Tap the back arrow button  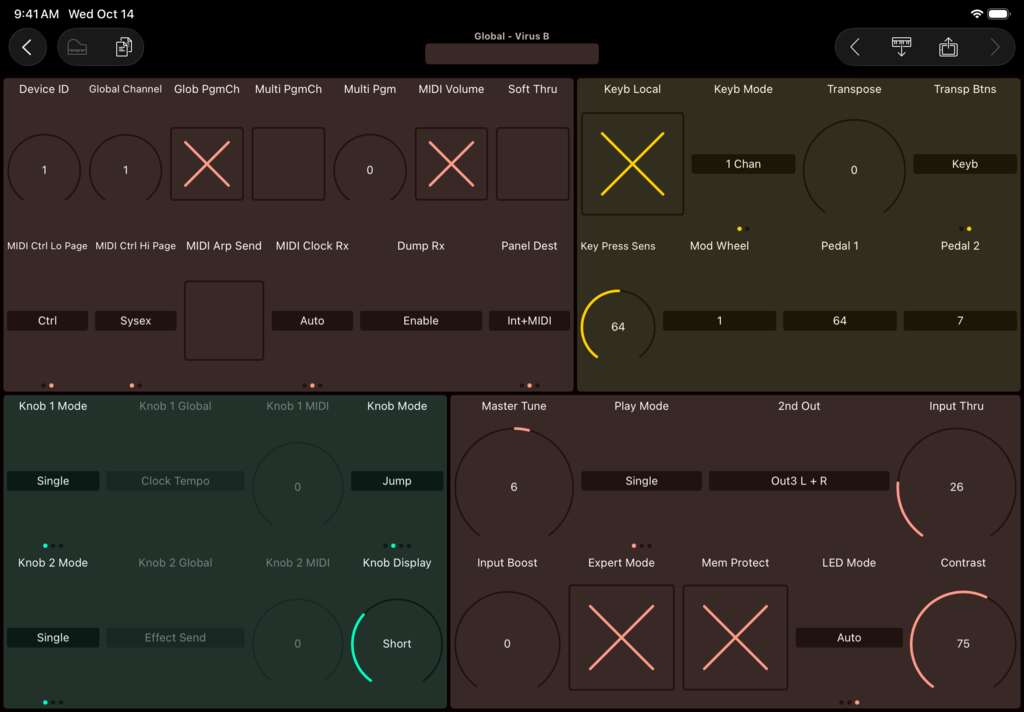pos(27,47)
